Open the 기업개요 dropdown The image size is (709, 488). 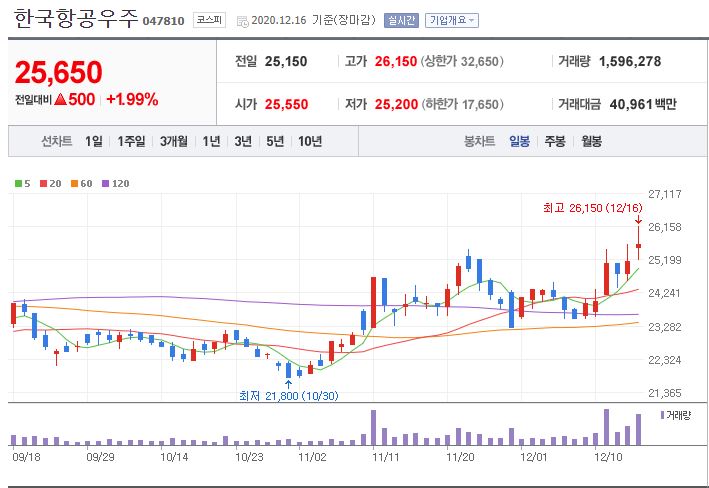point(452,20)
